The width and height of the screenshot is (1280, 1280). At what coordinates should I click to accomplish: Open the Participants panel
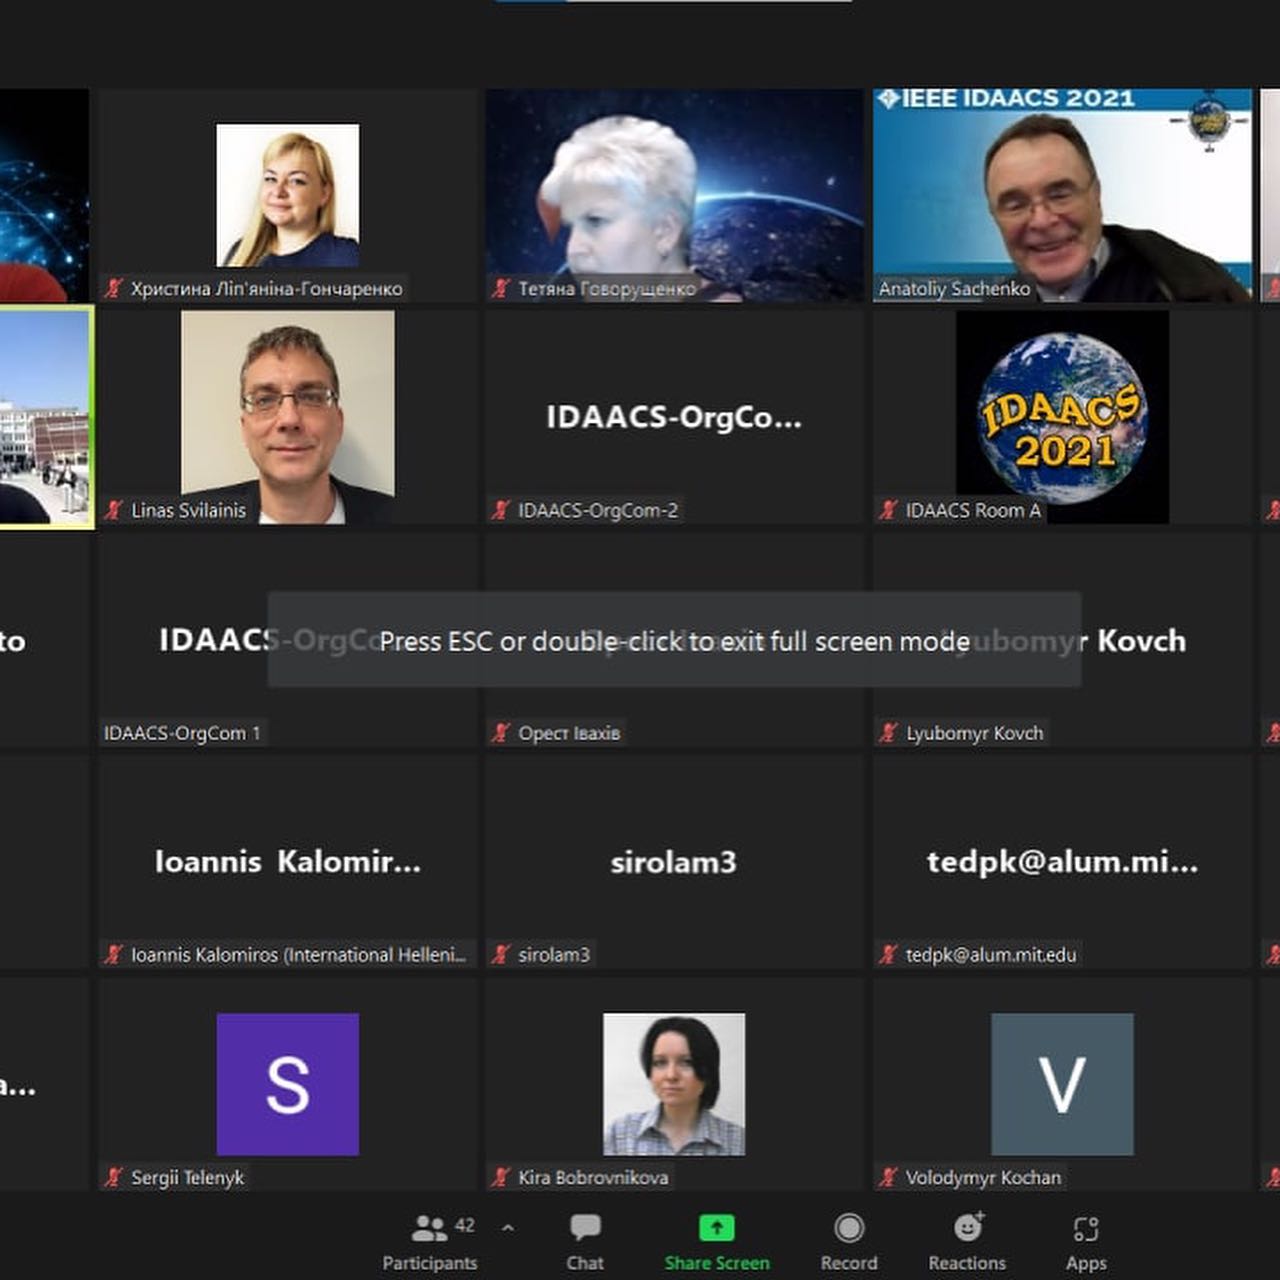pos(430,1243)
